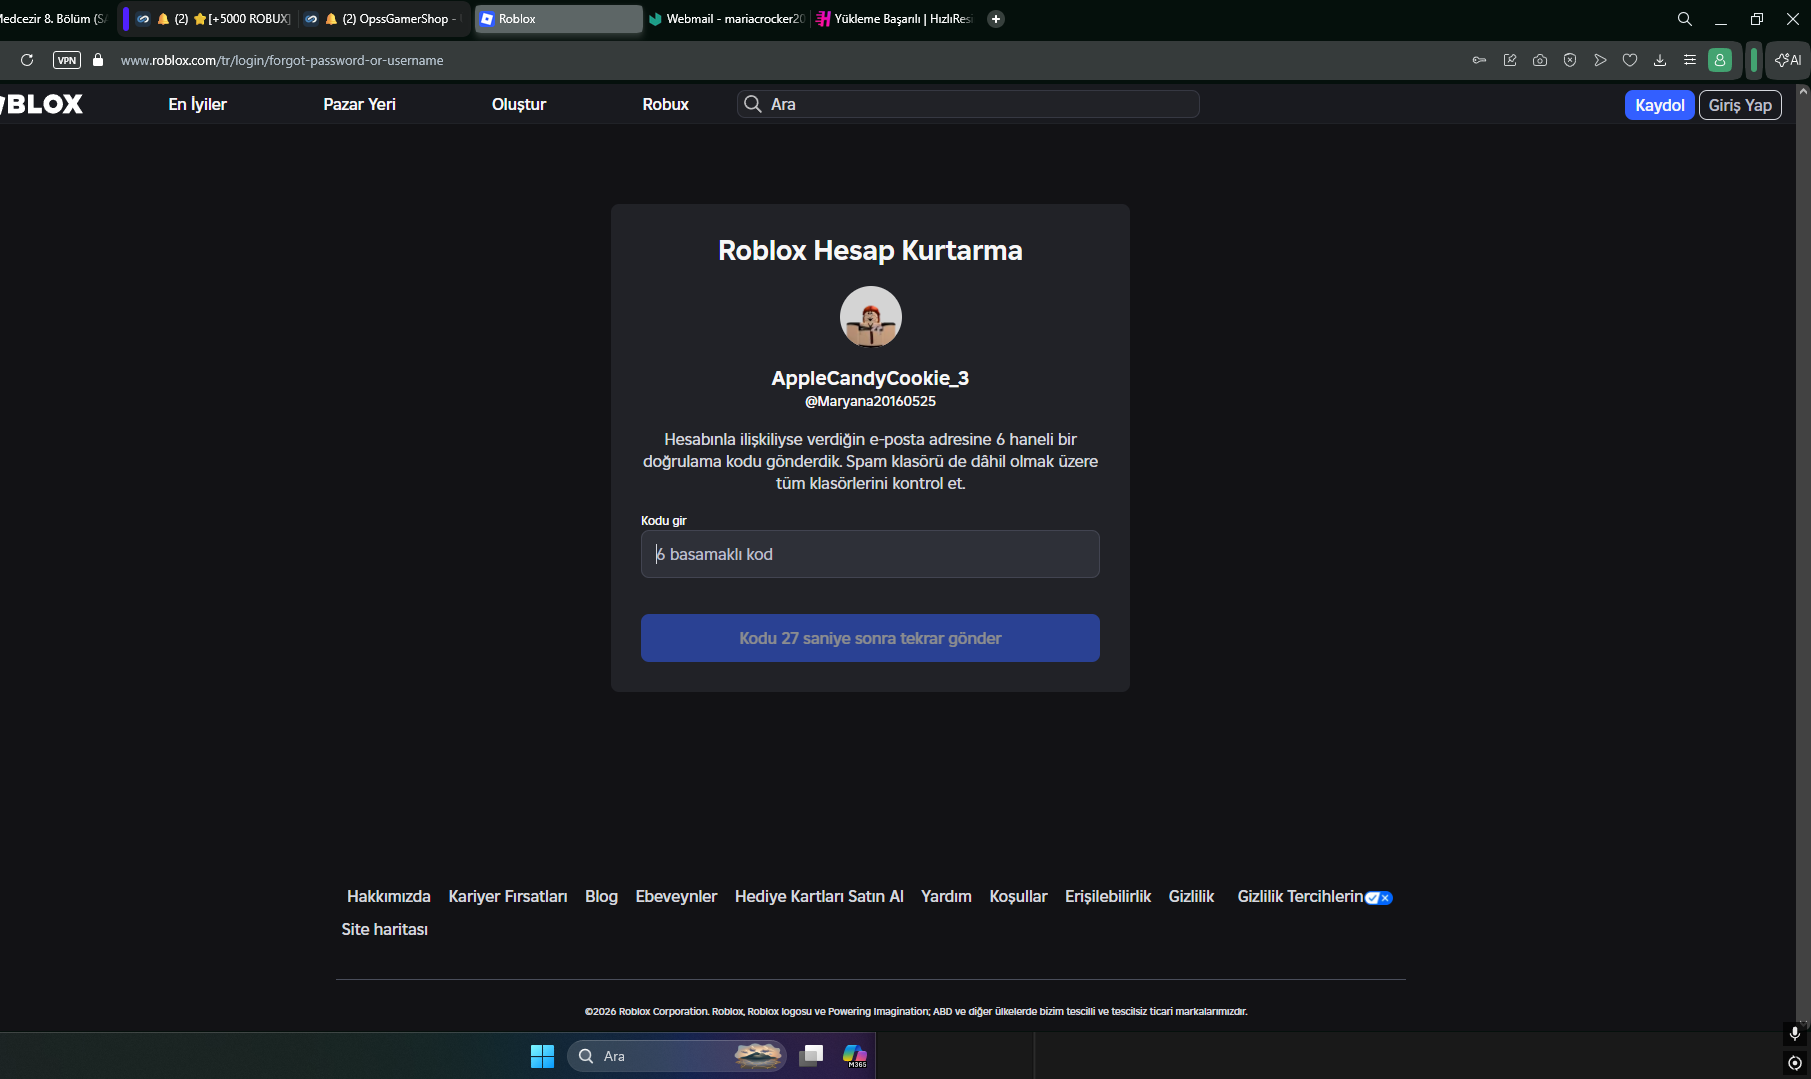
Task: Switch to the Webmail mariacrocker tab
Action: (x=727, y=19)
